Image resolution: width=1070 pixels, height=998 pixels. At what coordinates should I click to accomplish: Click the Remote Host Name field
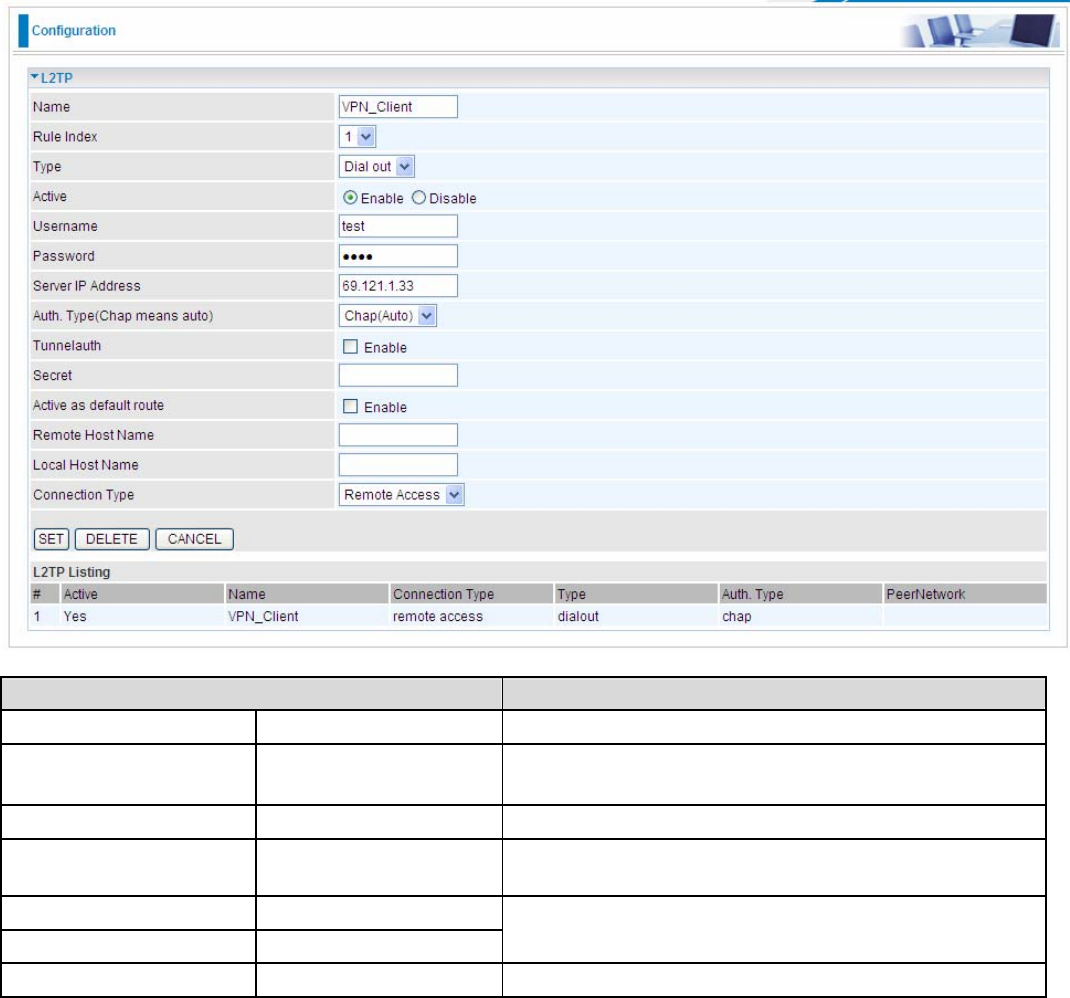click(398, 435)
